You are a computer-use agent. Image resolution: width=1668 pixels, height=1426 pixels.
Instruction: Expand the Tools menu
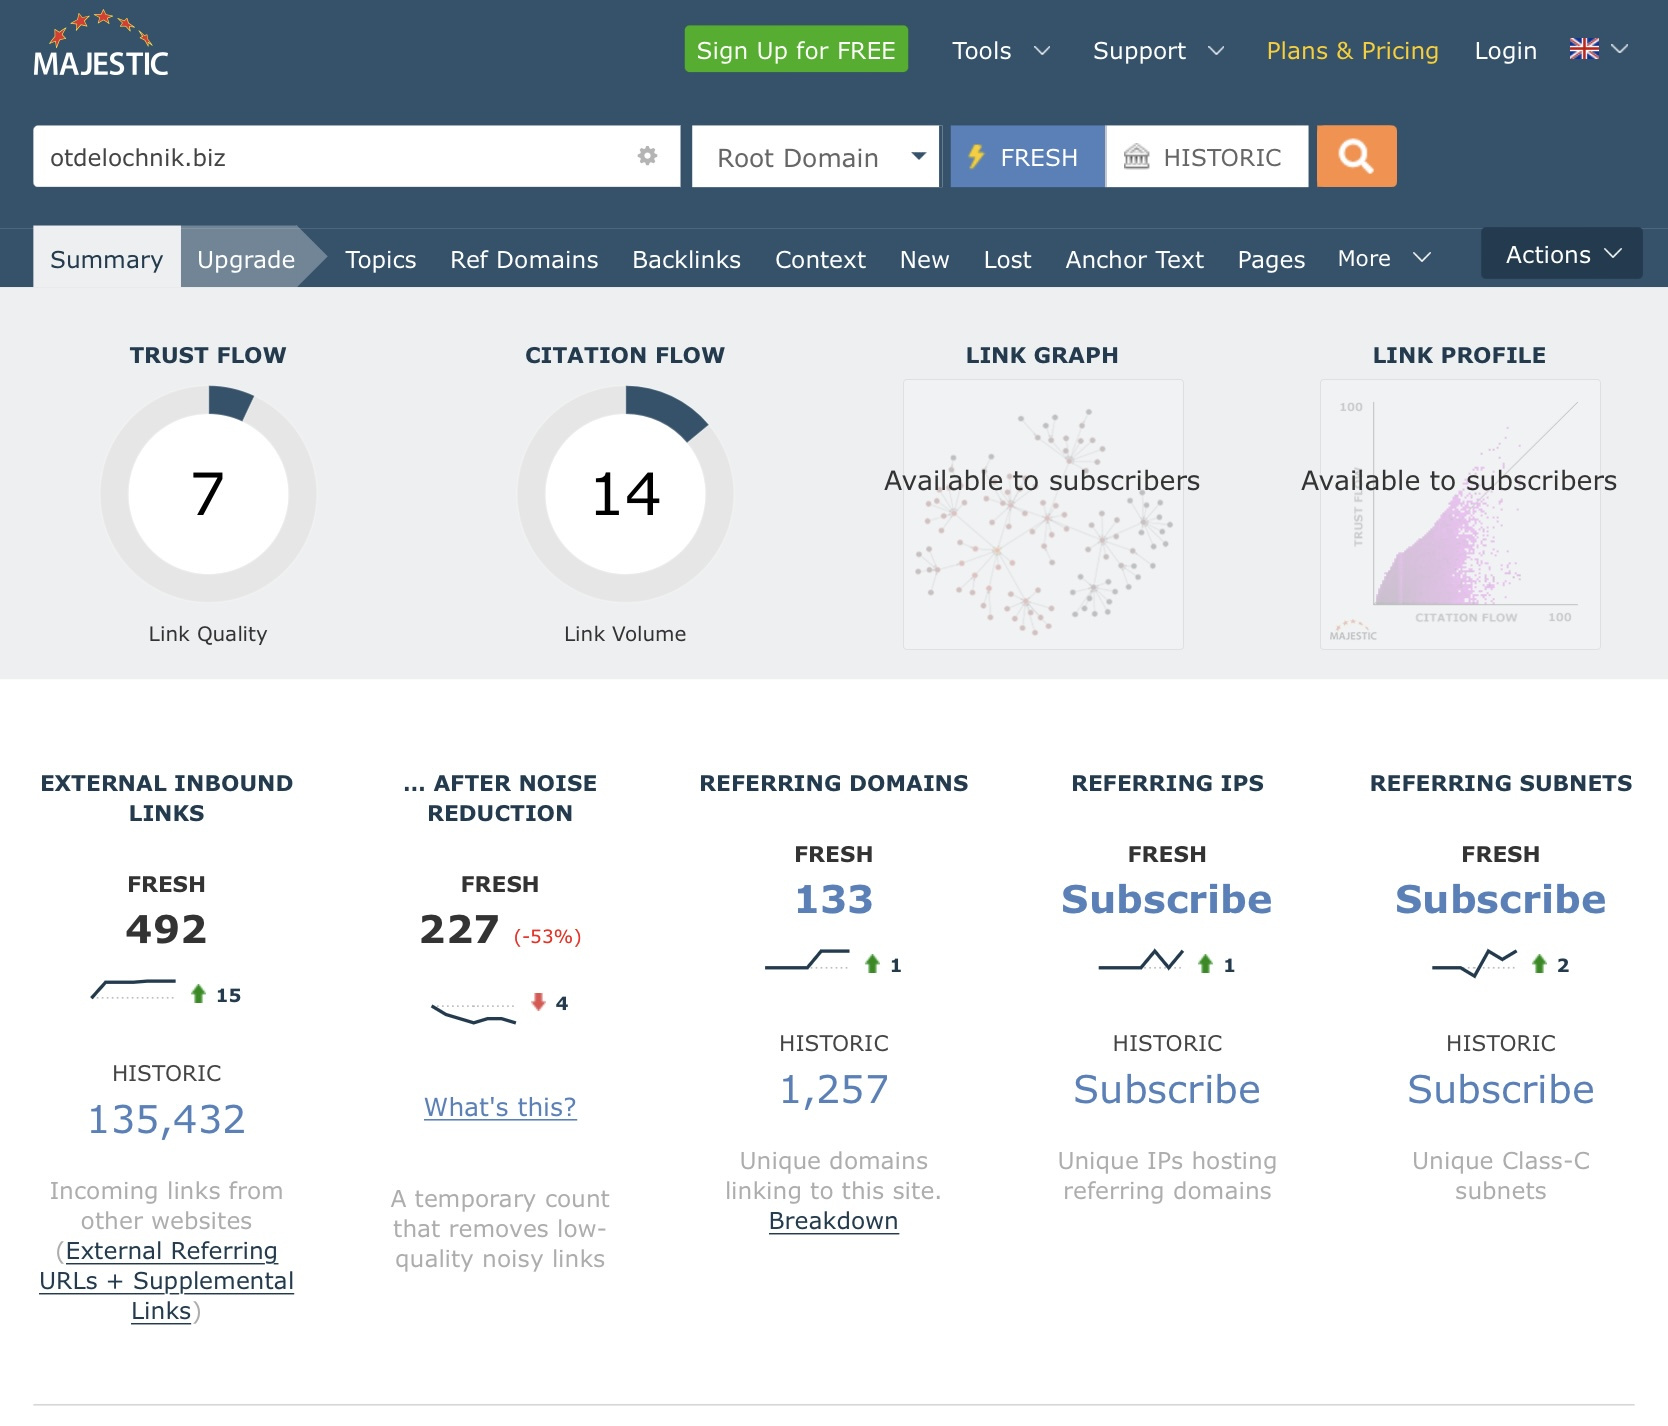pos(1001,50)
